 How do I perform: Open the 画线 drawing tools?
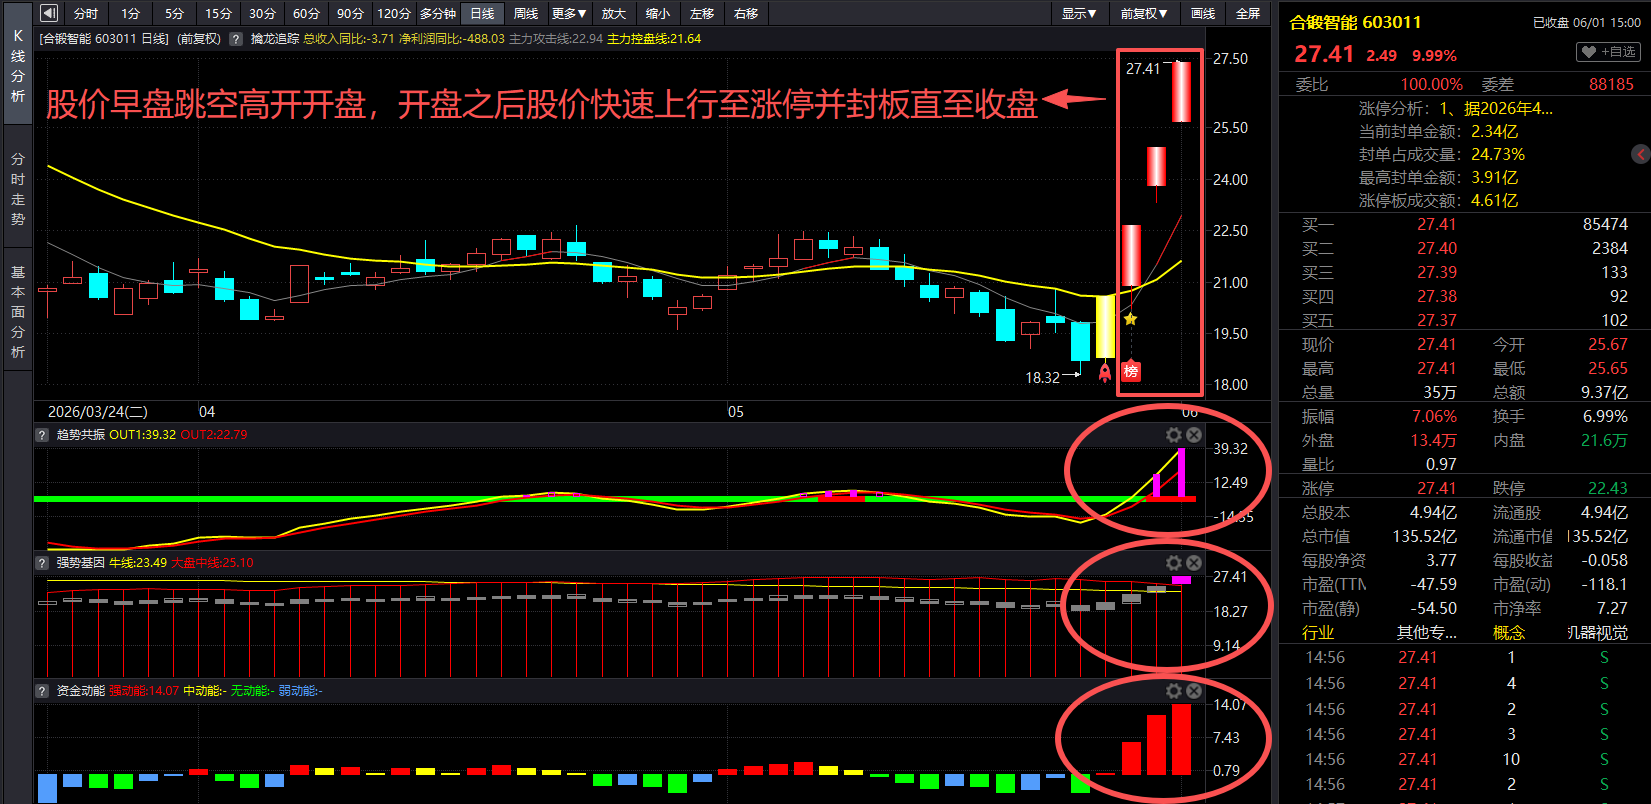tap(1203, 13)
